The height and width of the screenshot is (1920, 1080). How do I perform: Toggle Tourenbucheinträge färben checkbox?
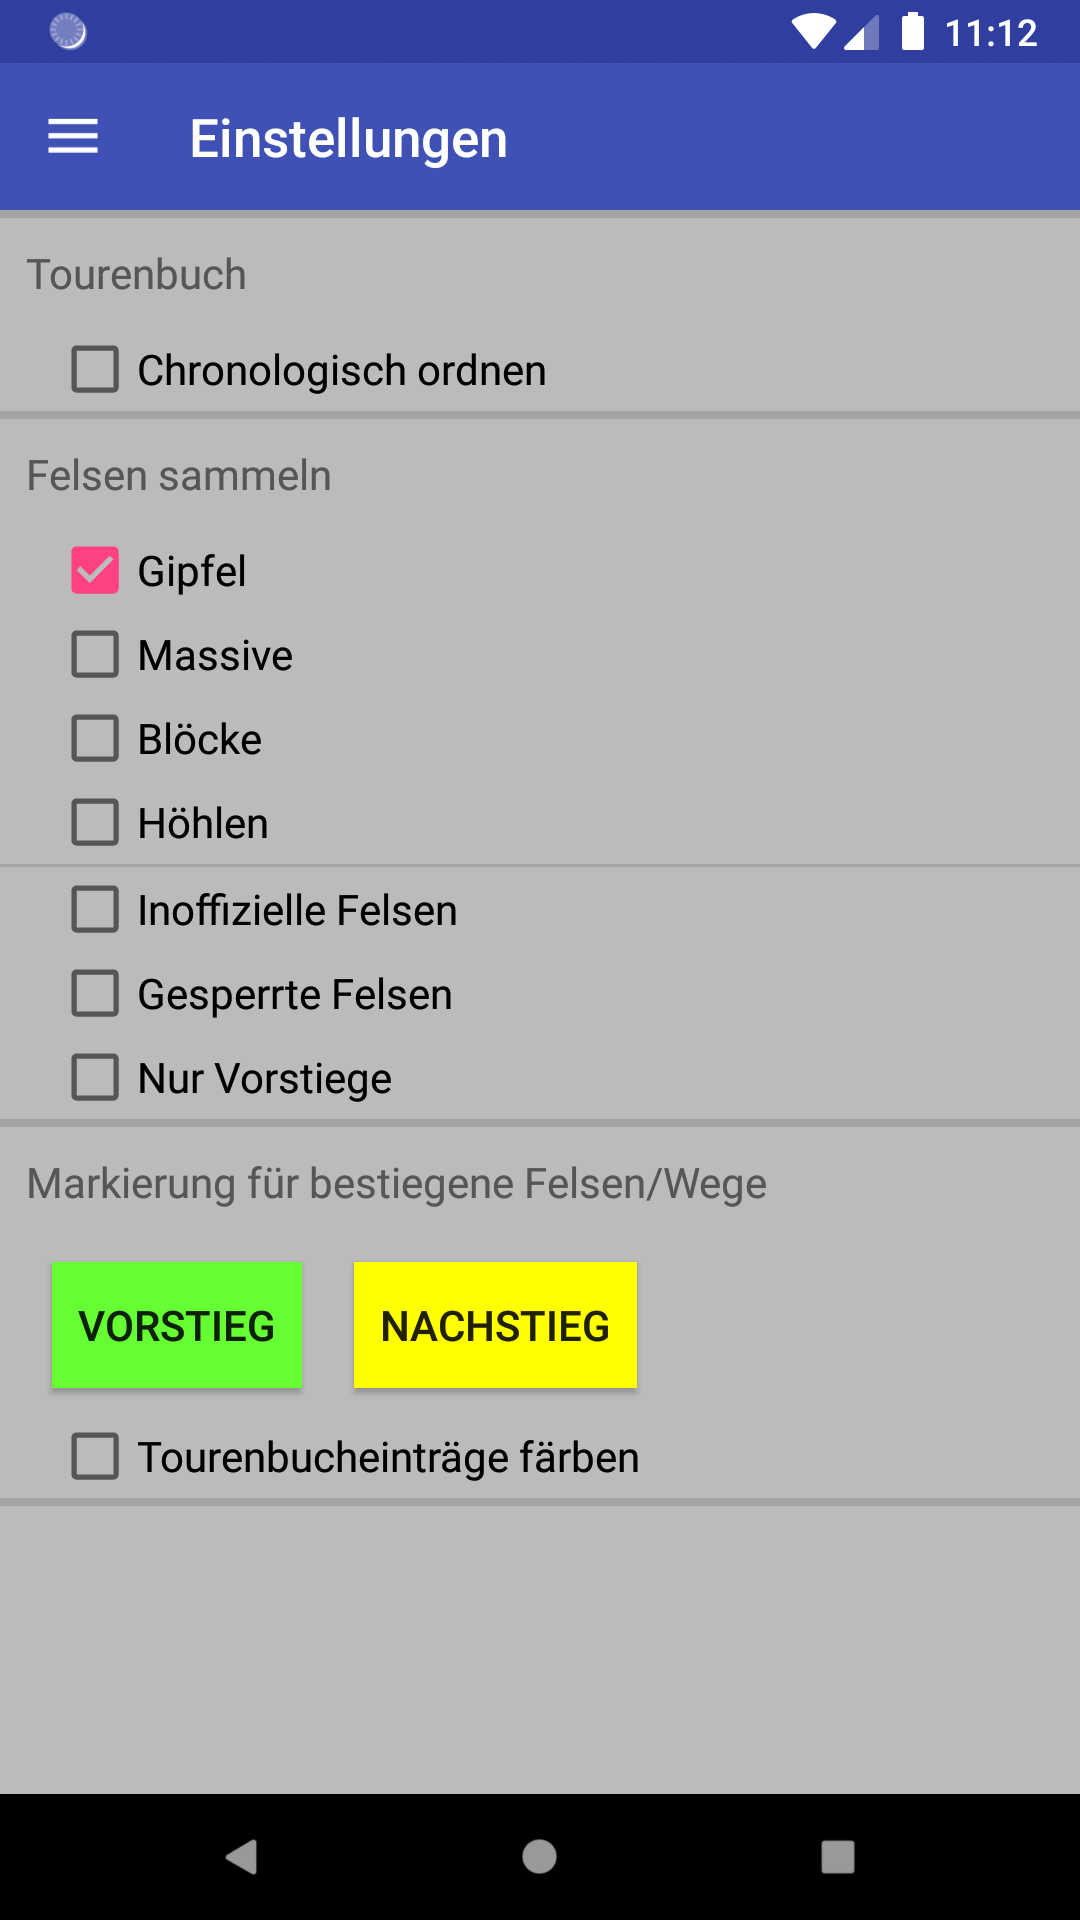pyautogui.click(x=95, y=1457)
